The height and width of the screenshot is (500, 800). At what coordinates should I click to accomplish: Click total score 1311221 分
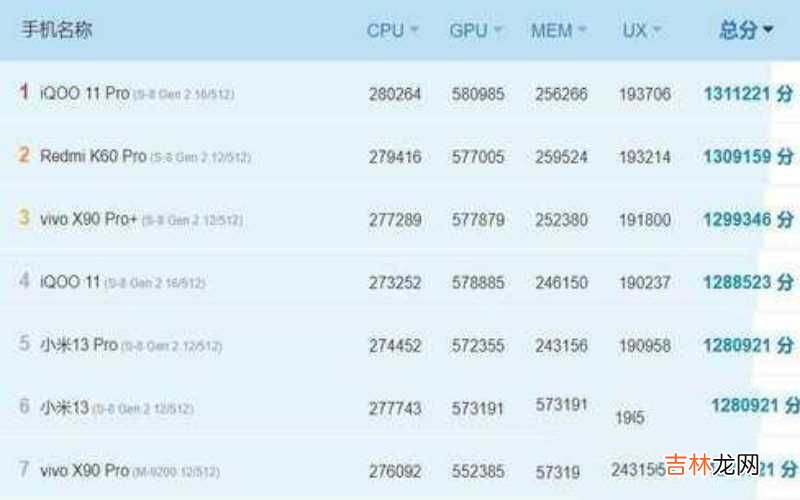(748, 94)
